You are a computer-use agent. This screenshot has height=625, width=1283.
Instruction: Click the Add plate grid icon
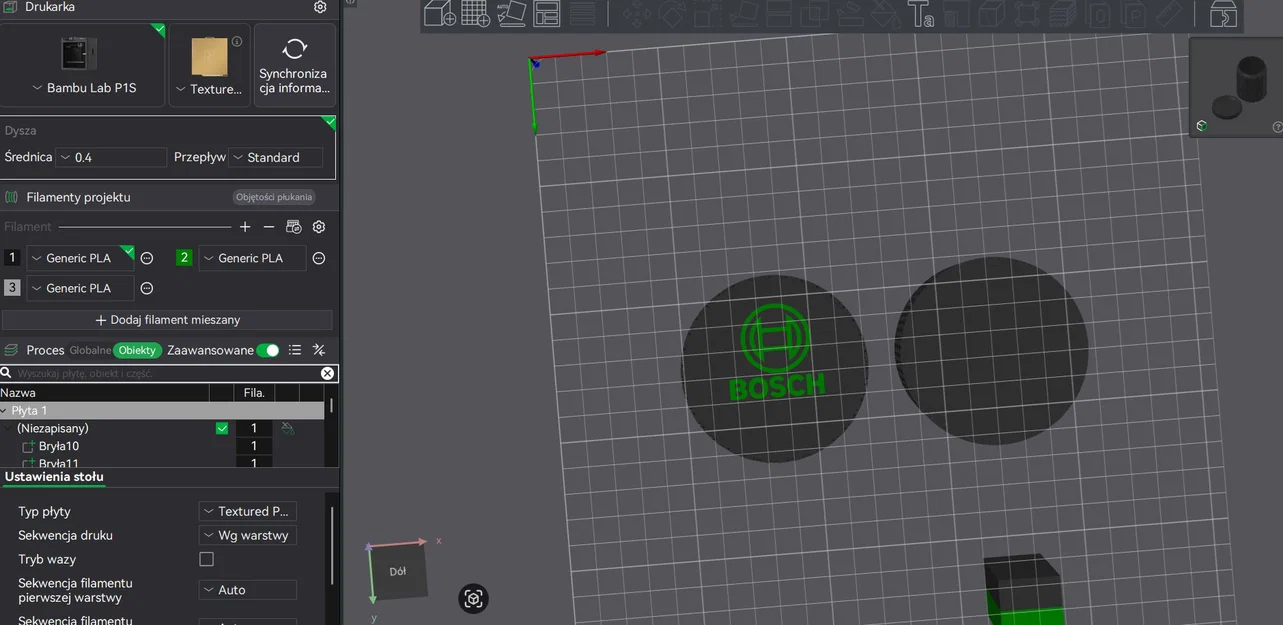(x=475, y=14)
